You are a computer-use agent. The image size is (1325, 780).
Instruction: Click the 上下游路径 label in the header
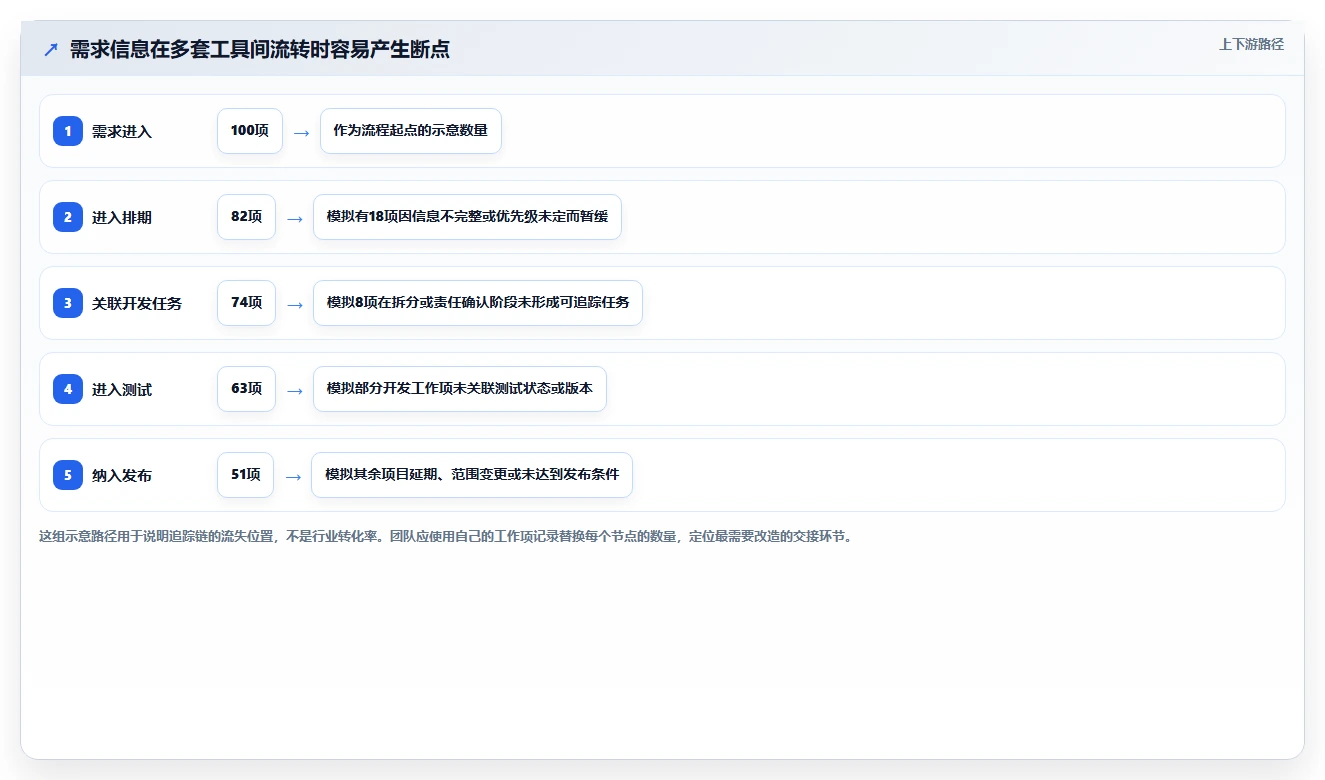coord(1251,45)
